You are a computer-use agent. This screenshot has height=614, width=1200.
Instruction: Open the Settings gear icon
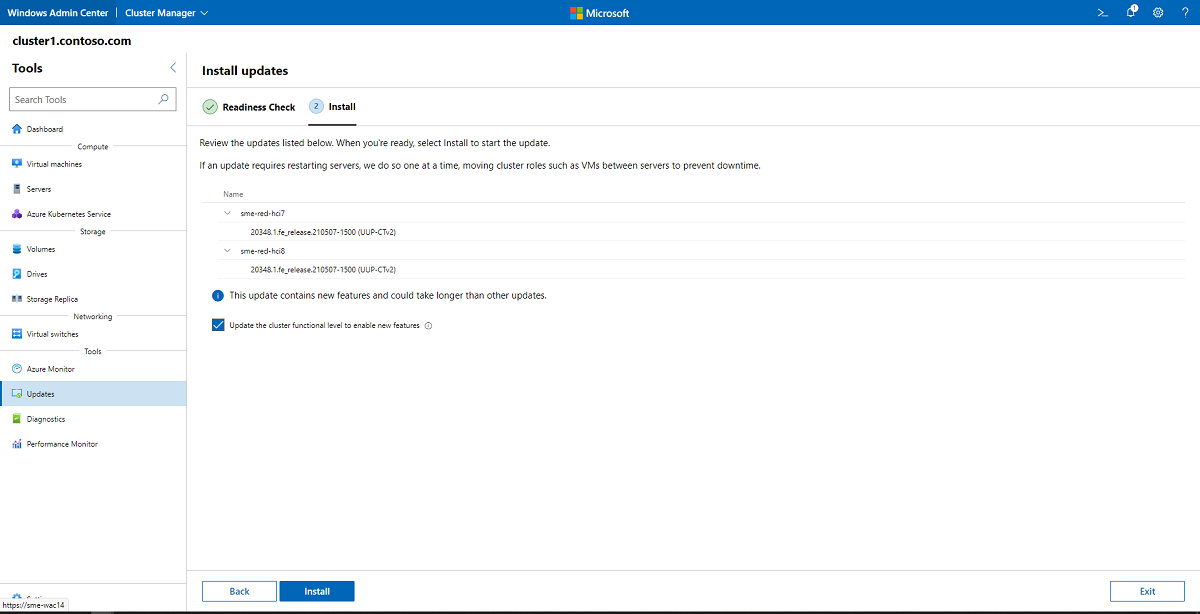(1158, 12)
